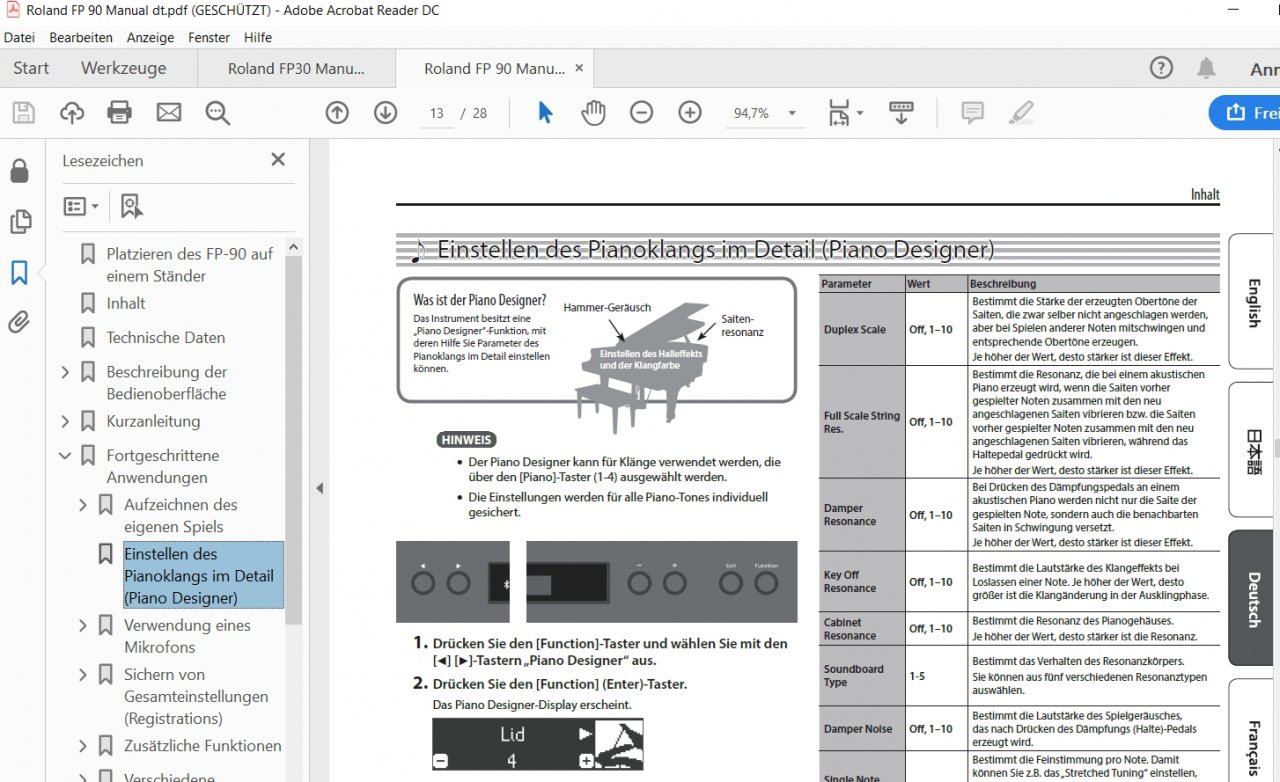The width and height of the screenshot is (1280, 782).
Task: Switch to the Start tab
Action: 31,68
